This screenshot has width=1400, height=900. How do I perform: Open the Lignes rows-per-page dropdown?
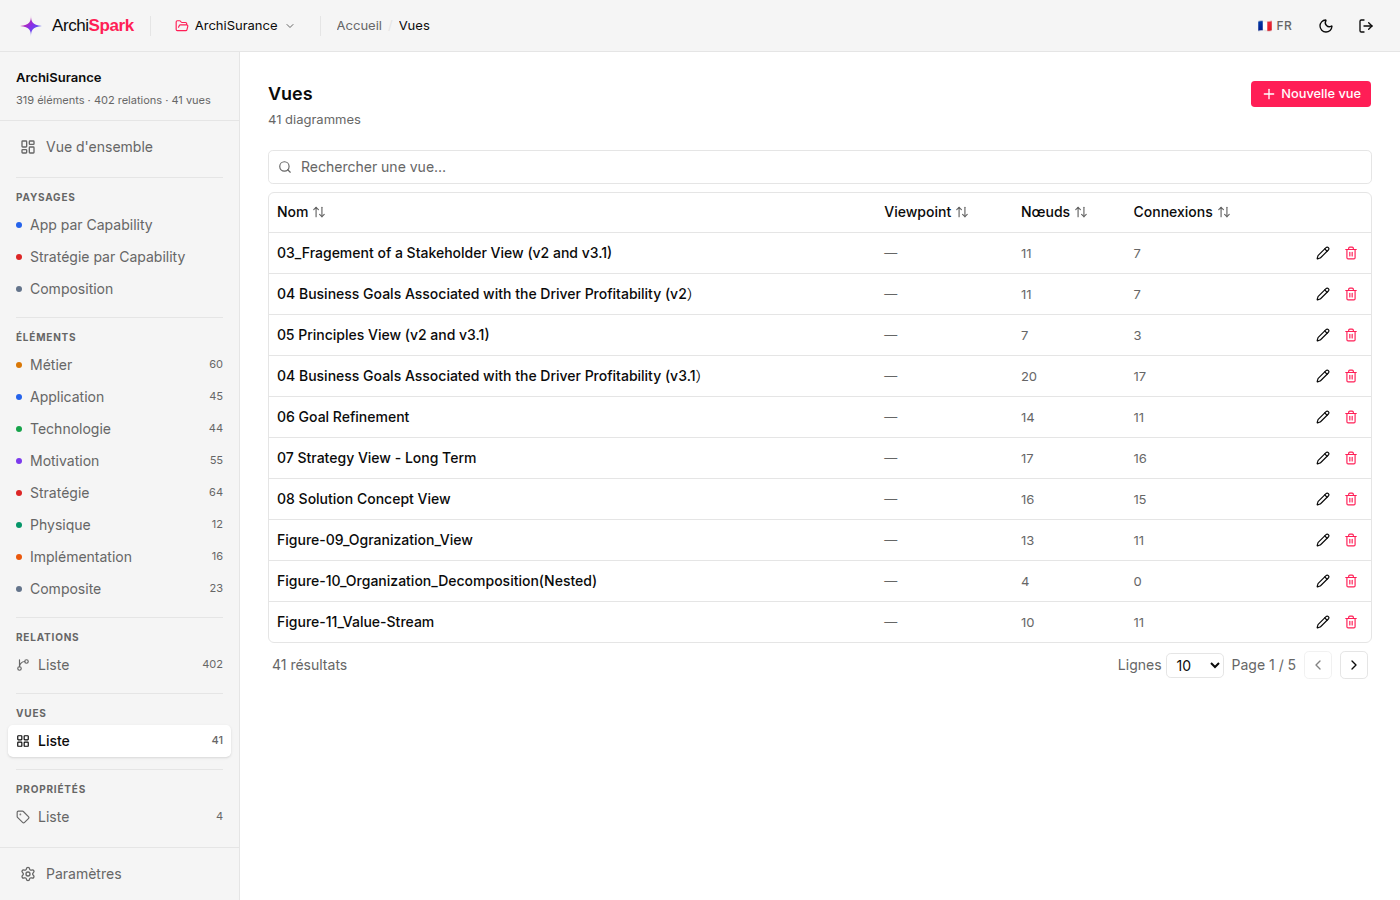coord(1195,665)
